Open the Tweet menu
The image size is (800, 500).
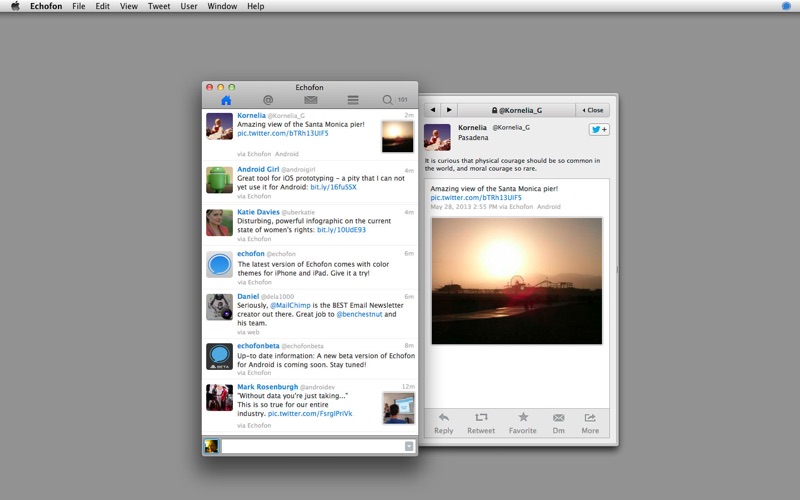[158, 6]
